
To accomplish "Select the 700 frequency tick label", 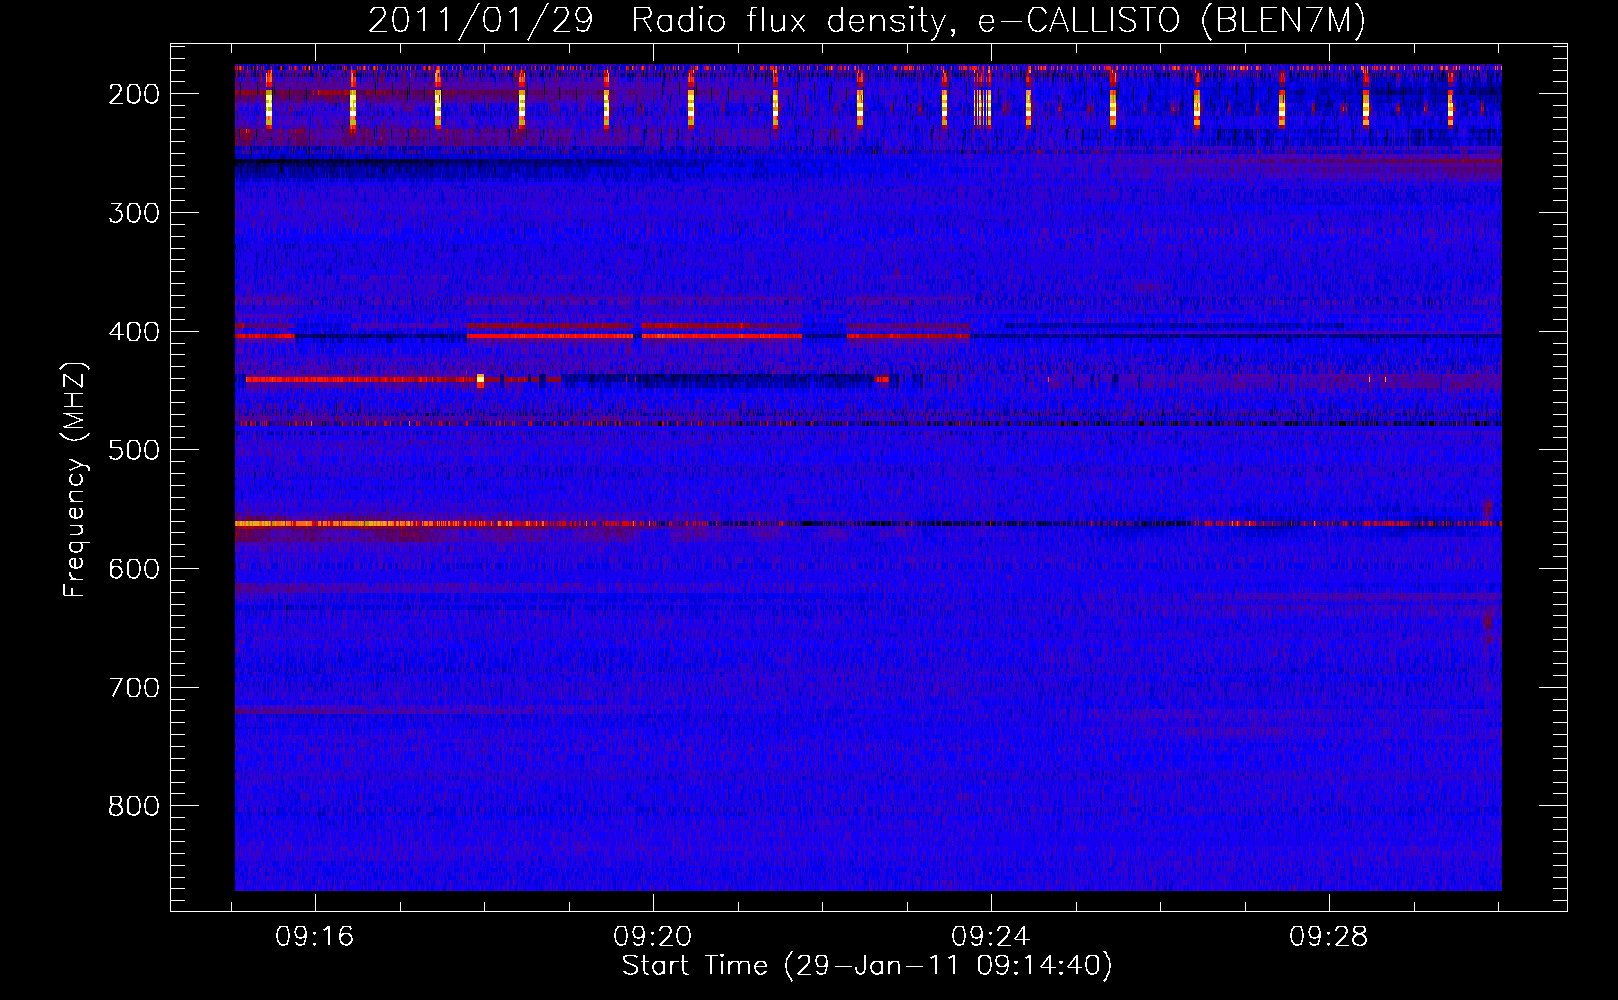I will (x=134, y=688).
